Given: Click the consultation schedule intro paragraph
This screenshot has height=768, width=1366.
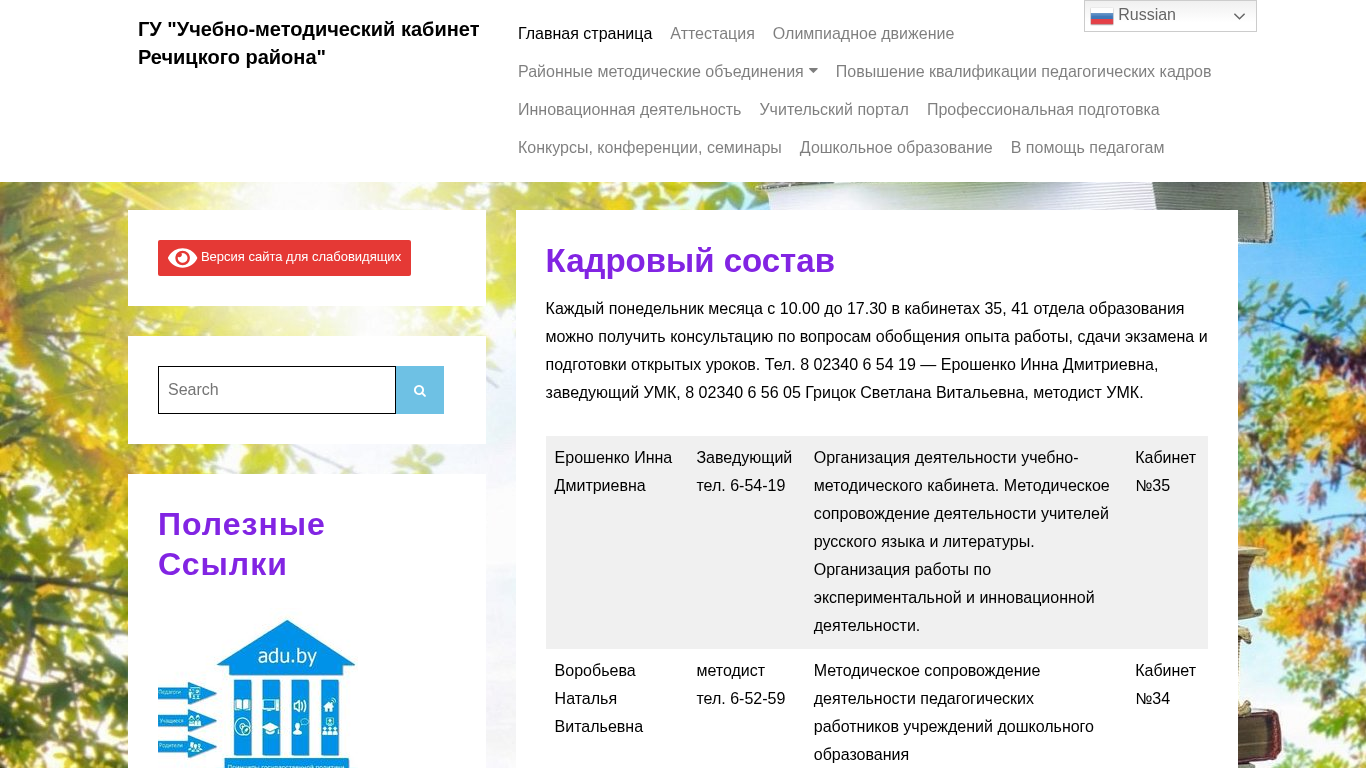Looking at the screenshot, I should [877, 351].
